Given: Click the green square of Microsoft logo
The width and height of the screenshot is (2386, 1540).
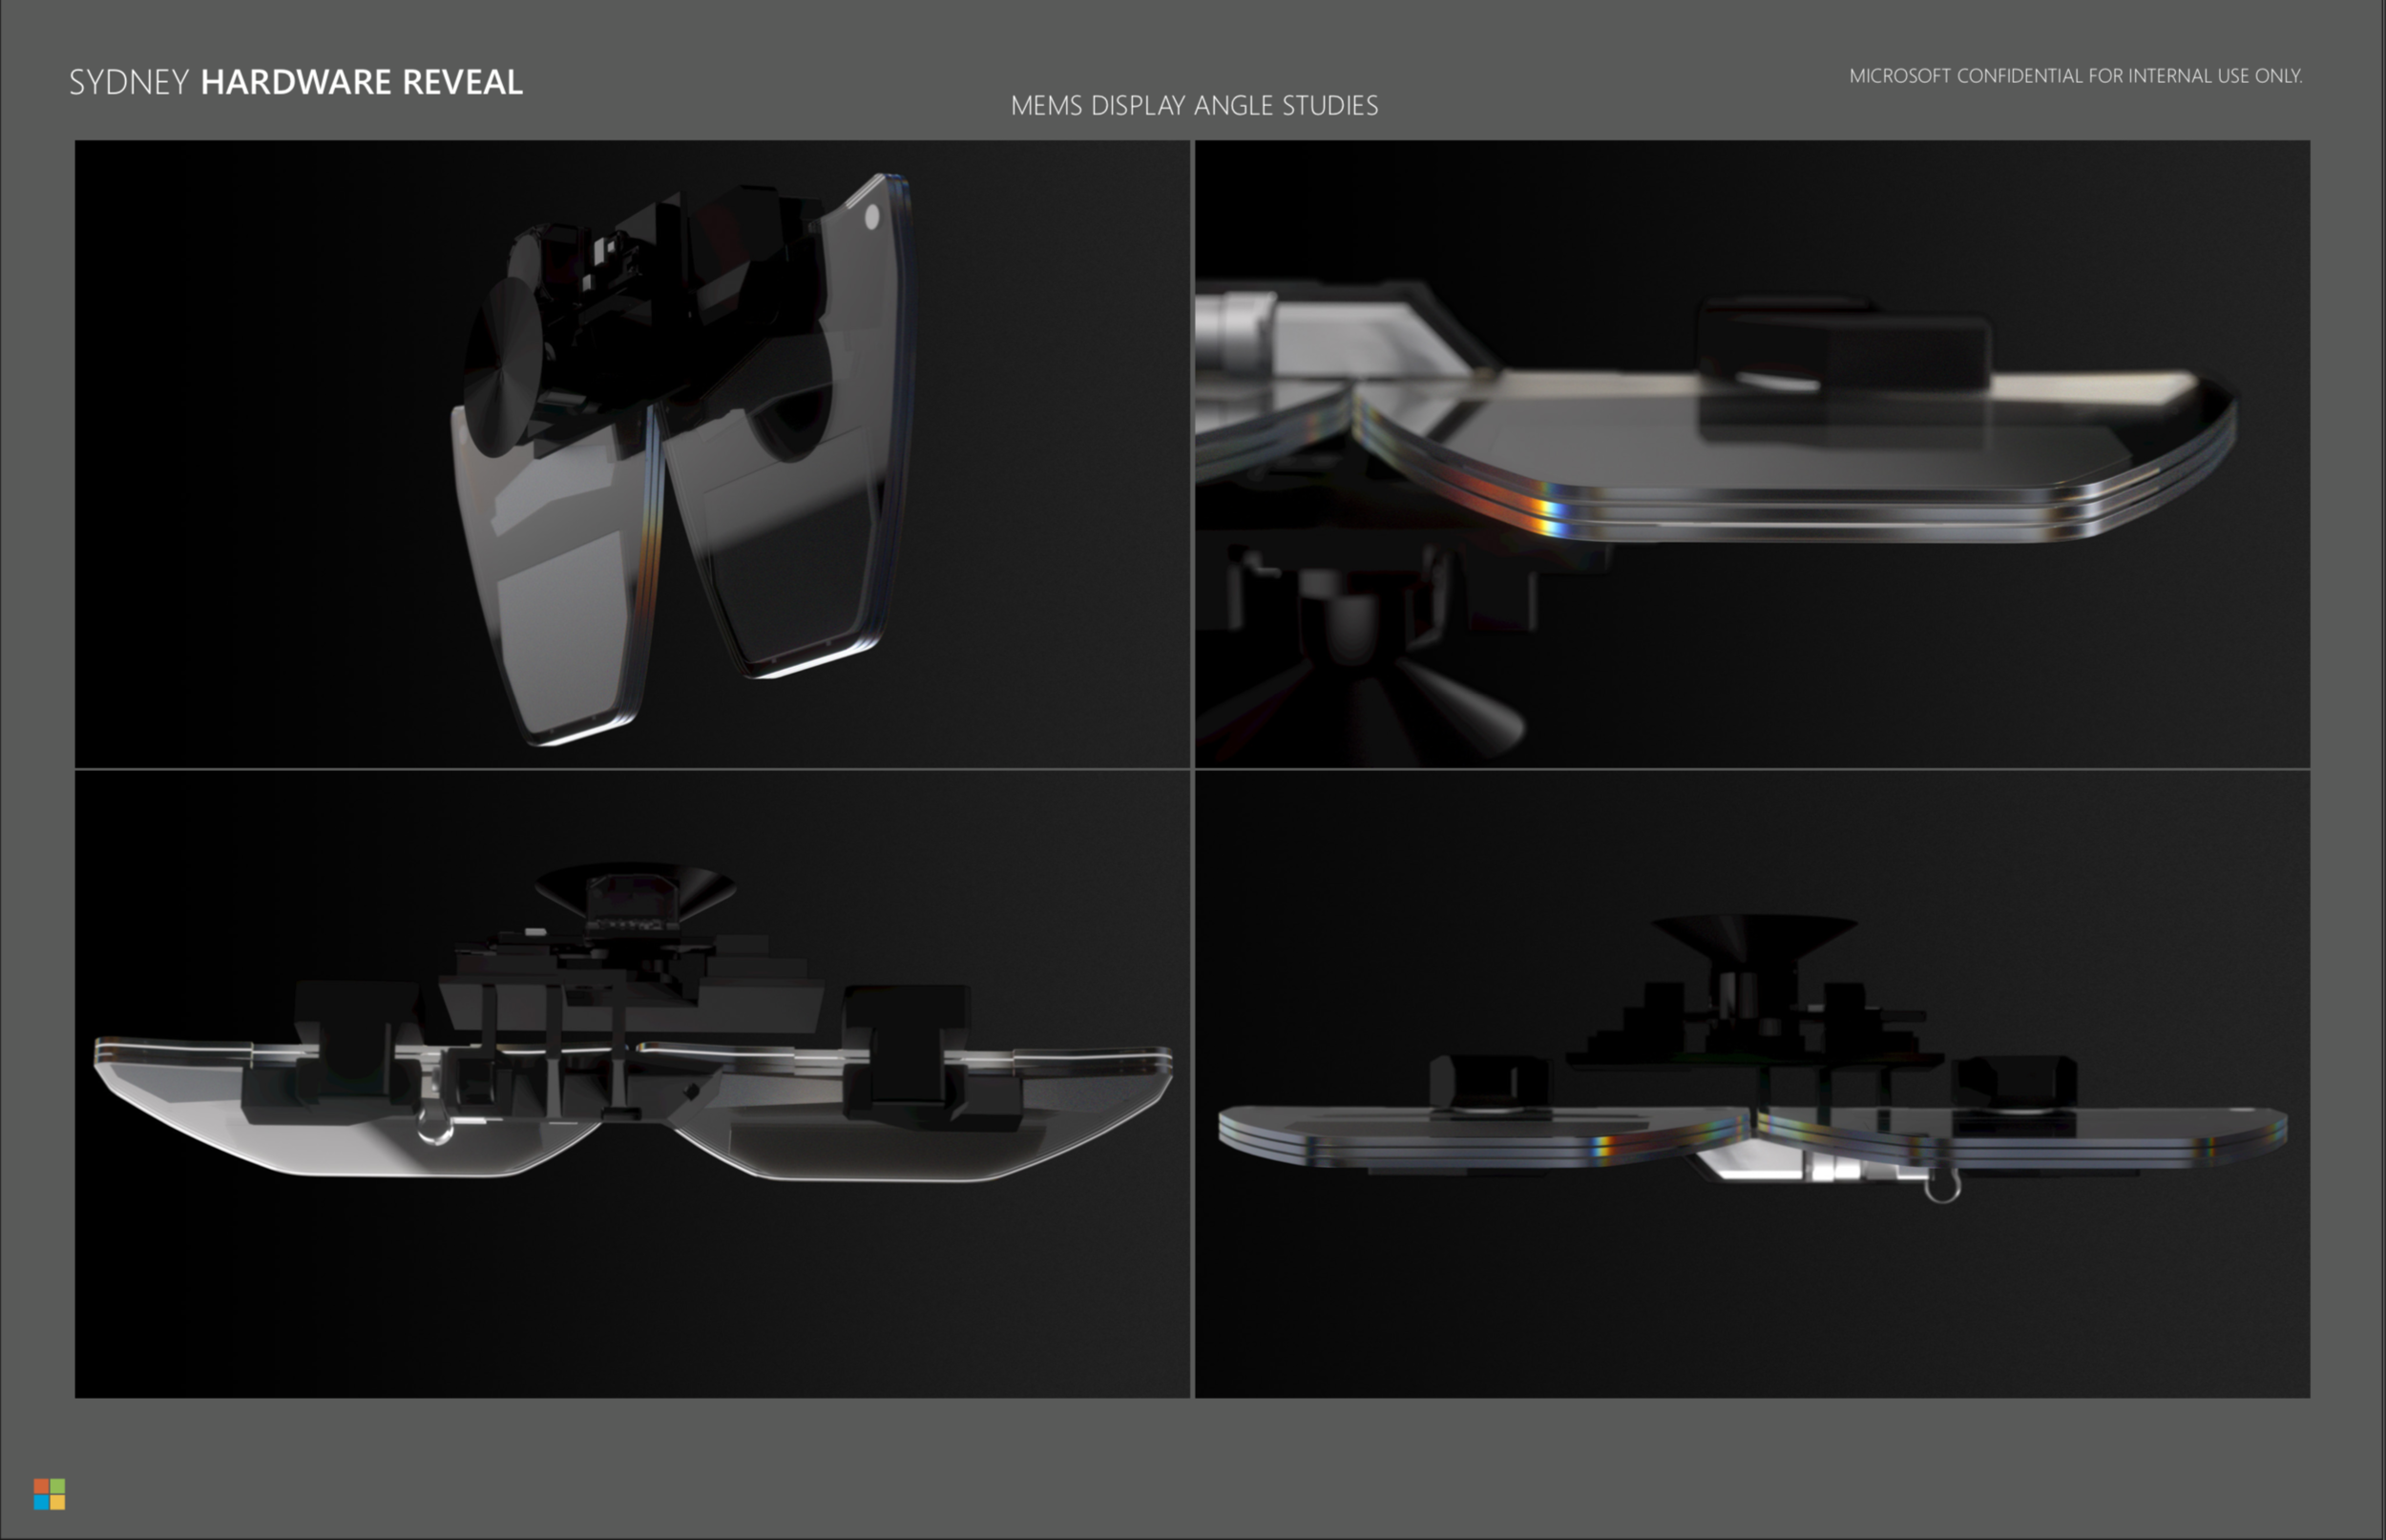Looking at the screenshot, I should coord(57,1486).
